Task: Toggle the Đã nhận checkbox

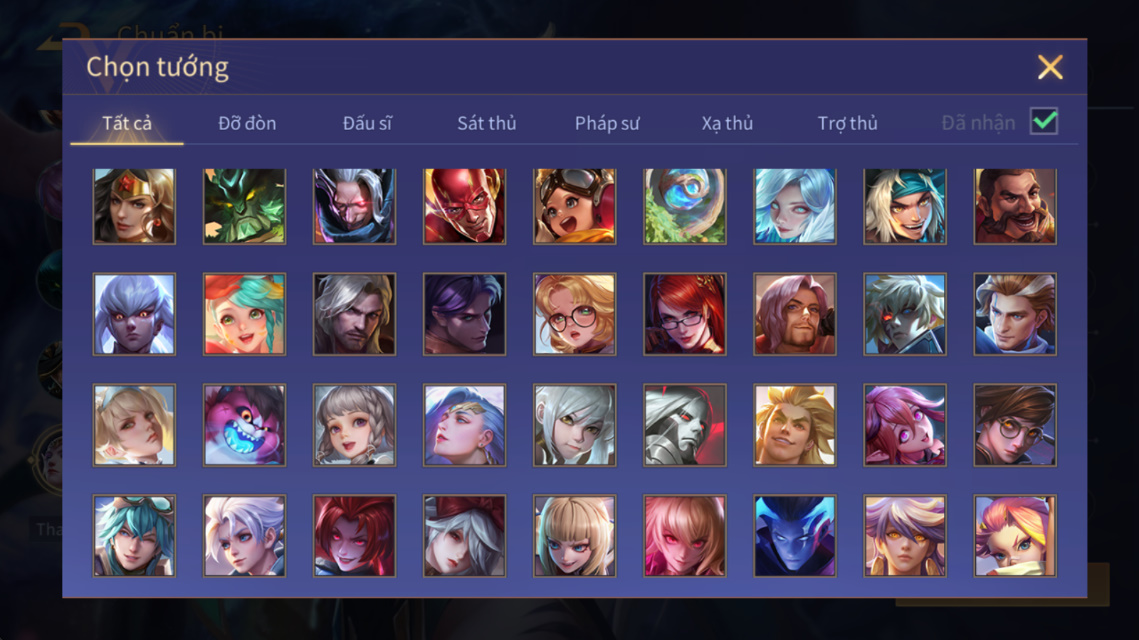Action: pyautogui.click(x=1044, y=121)
